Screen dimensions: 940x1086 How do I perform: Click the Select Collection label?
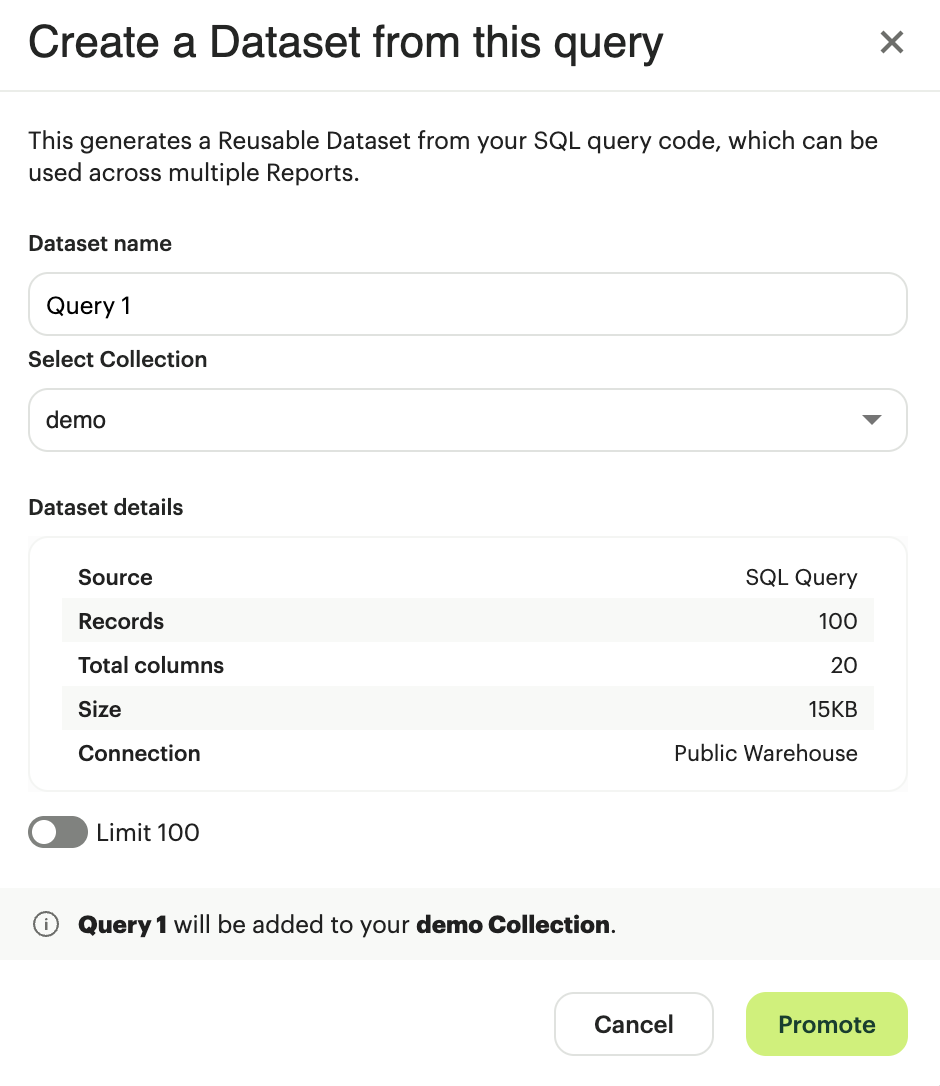tap(118, 360)
